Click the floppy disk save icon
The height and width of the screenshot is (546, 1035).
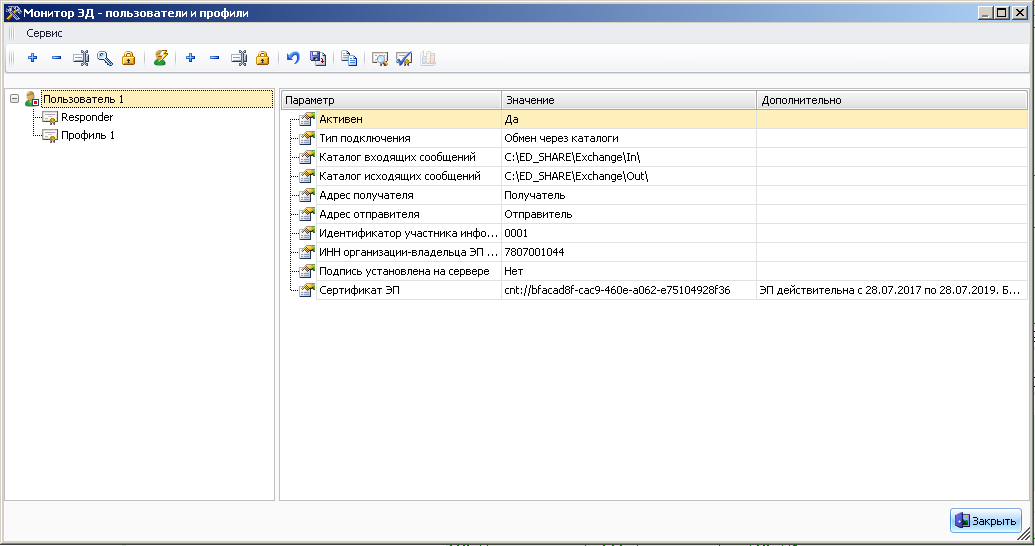317,58
